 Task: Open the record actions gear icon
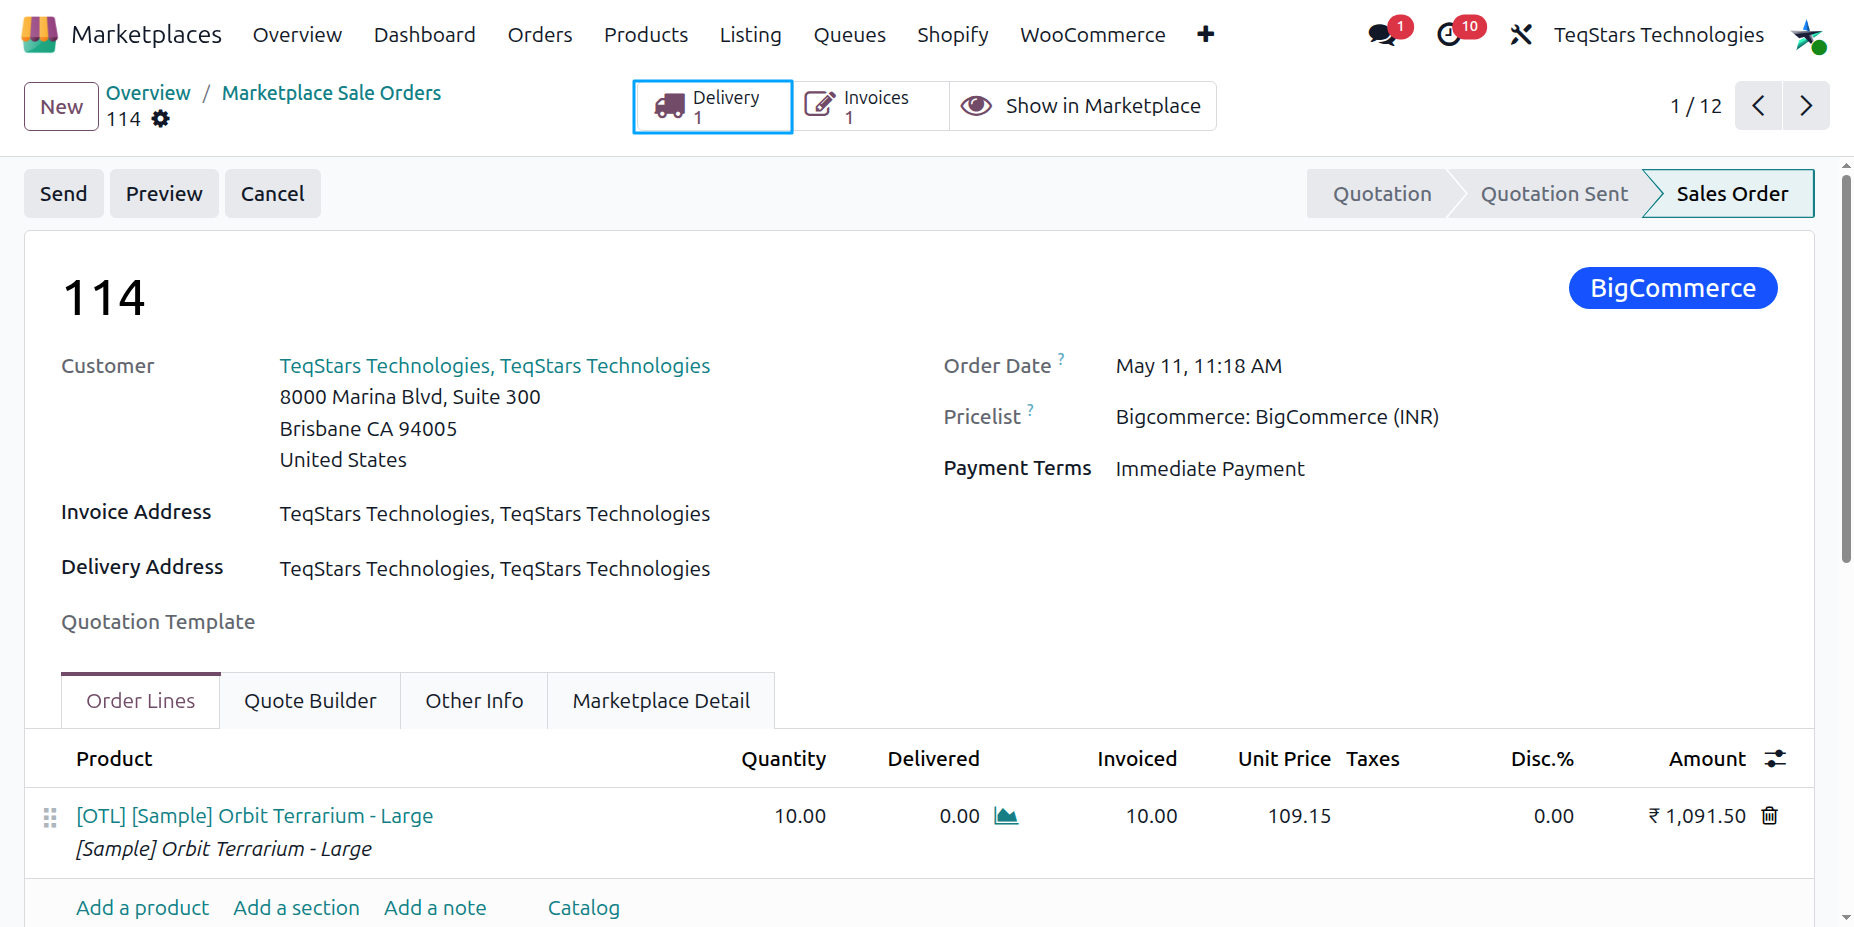tap(161, 119)
